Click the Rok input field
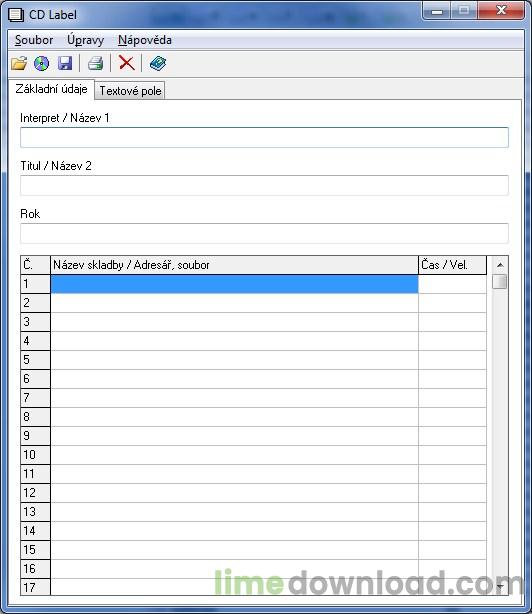Image resolution: width=532 pixels, height=614 pixels. click(x=264, y=233)
